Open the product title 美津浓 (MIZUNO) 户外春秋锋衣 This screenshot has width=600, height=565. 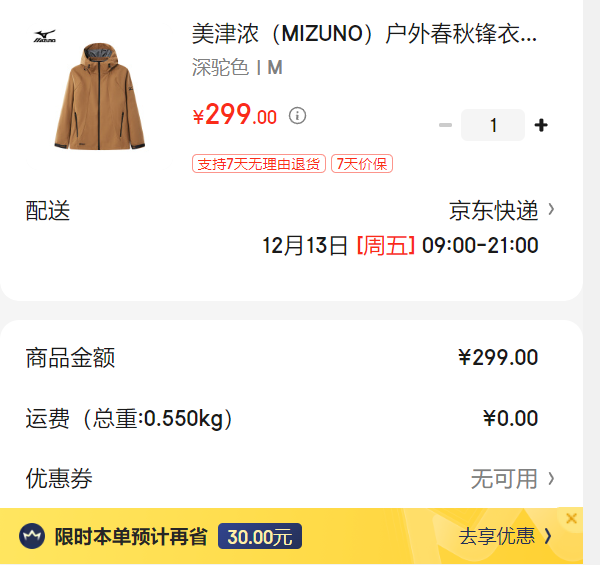click(x=364, y=34)
